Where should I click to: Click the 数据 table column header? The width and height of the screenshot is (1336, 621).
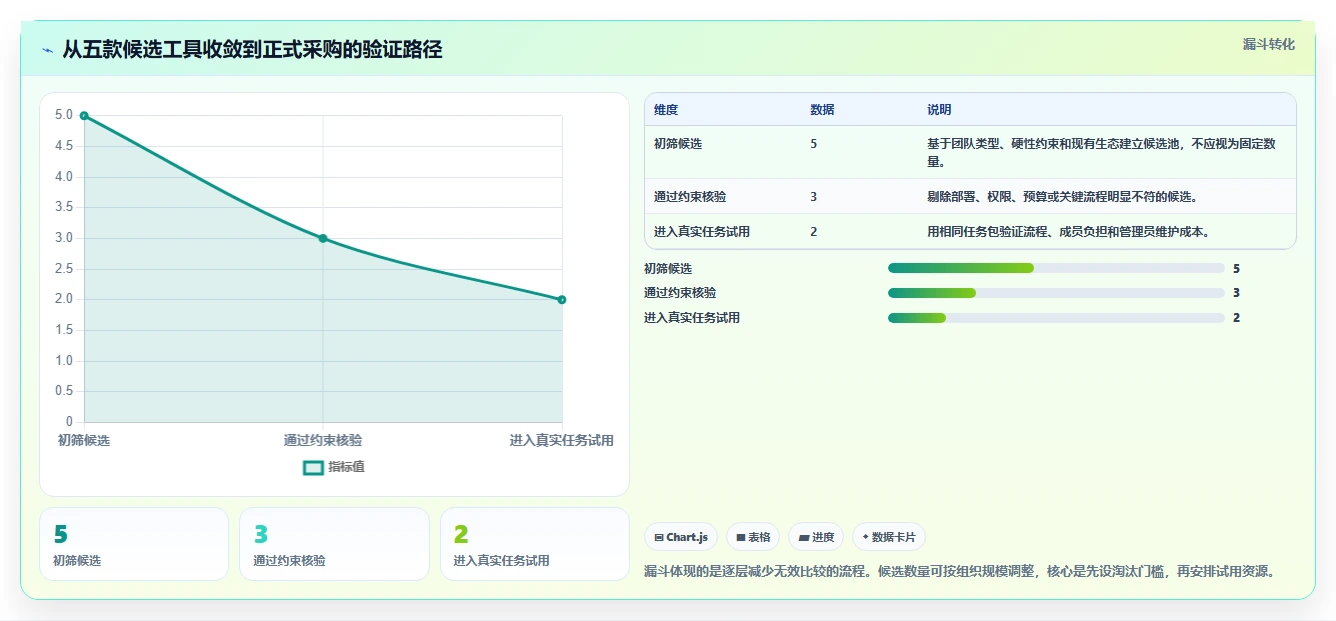pyautogui.click(x=822, y=110)
